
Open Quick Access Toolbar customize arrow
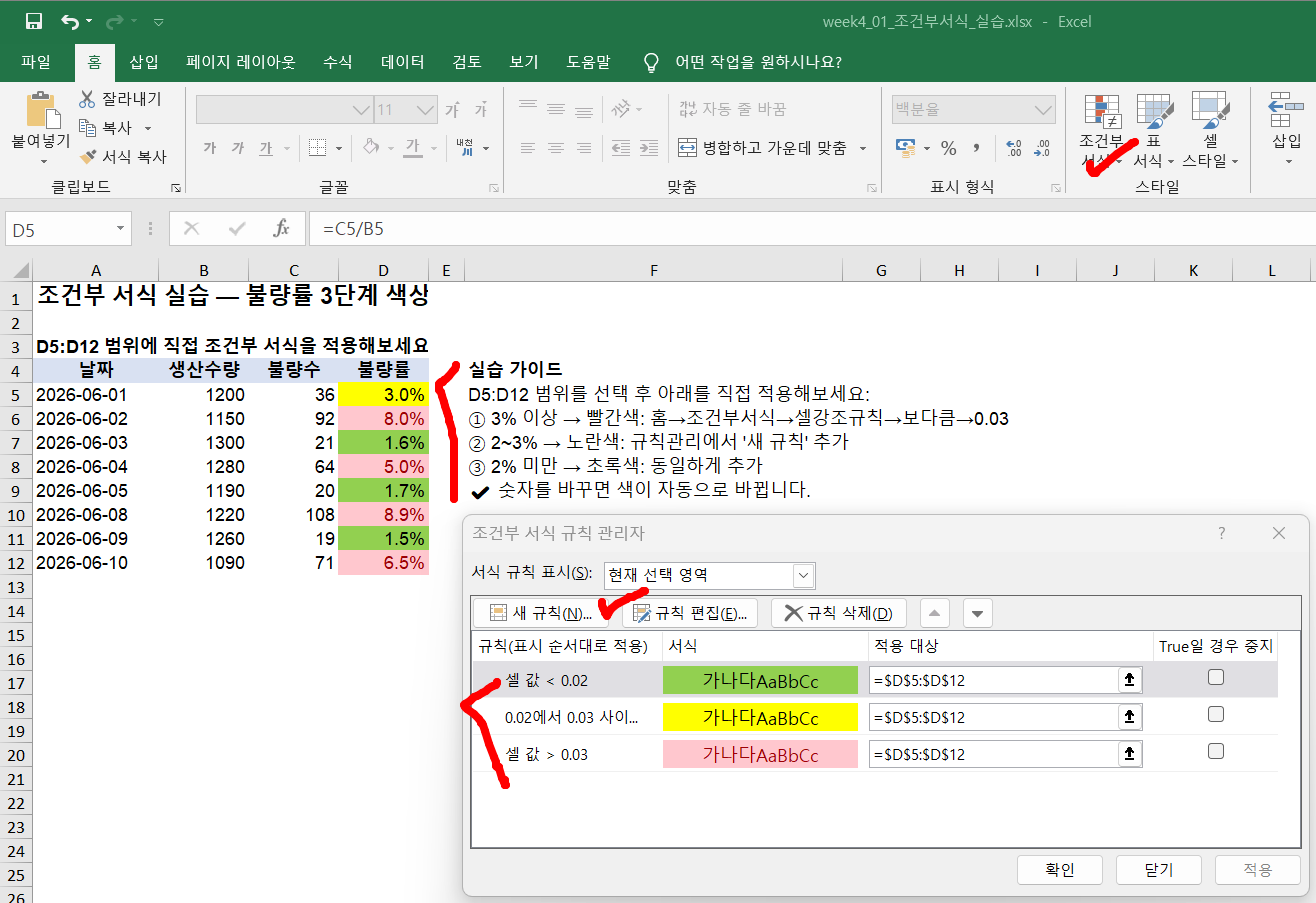pos(159,21)
